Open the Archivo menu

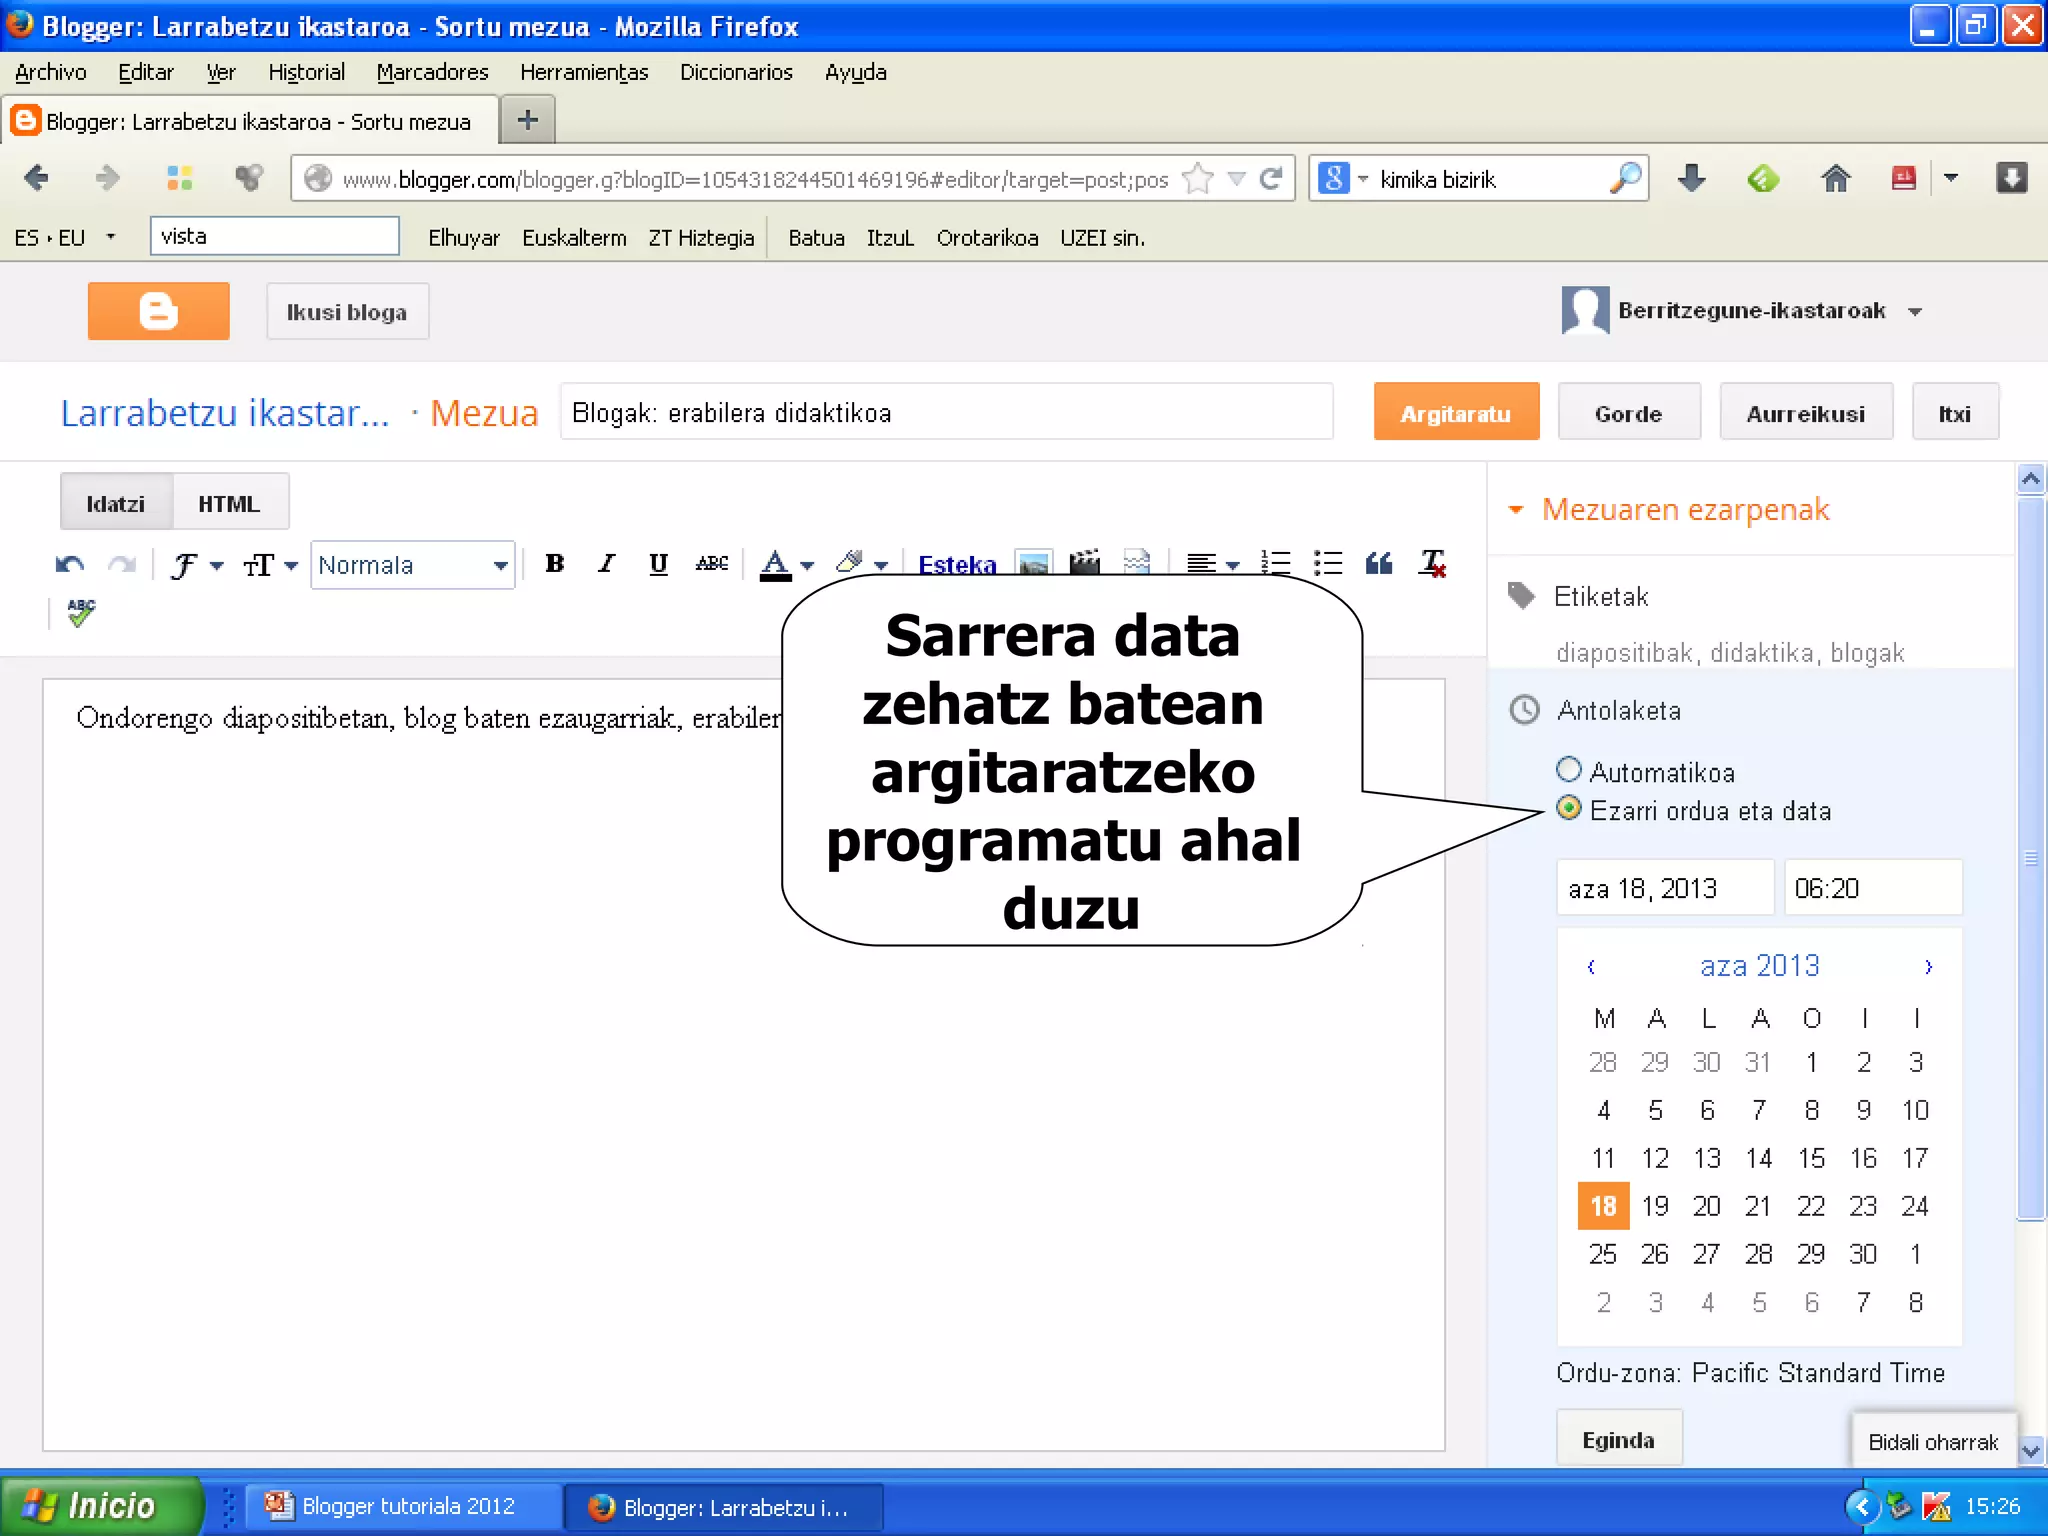(51, 72)
